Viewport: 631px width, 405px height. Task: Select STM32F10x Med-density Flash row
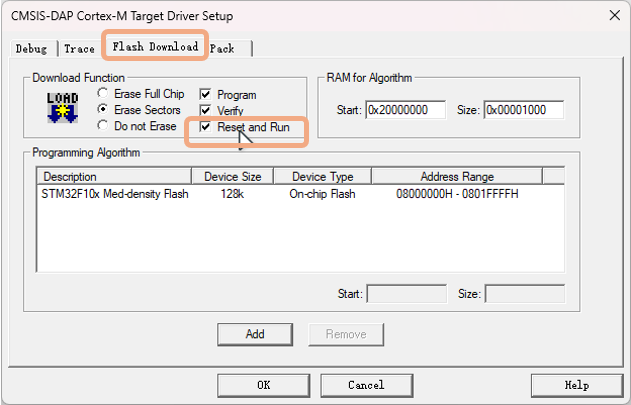(300, 194)
